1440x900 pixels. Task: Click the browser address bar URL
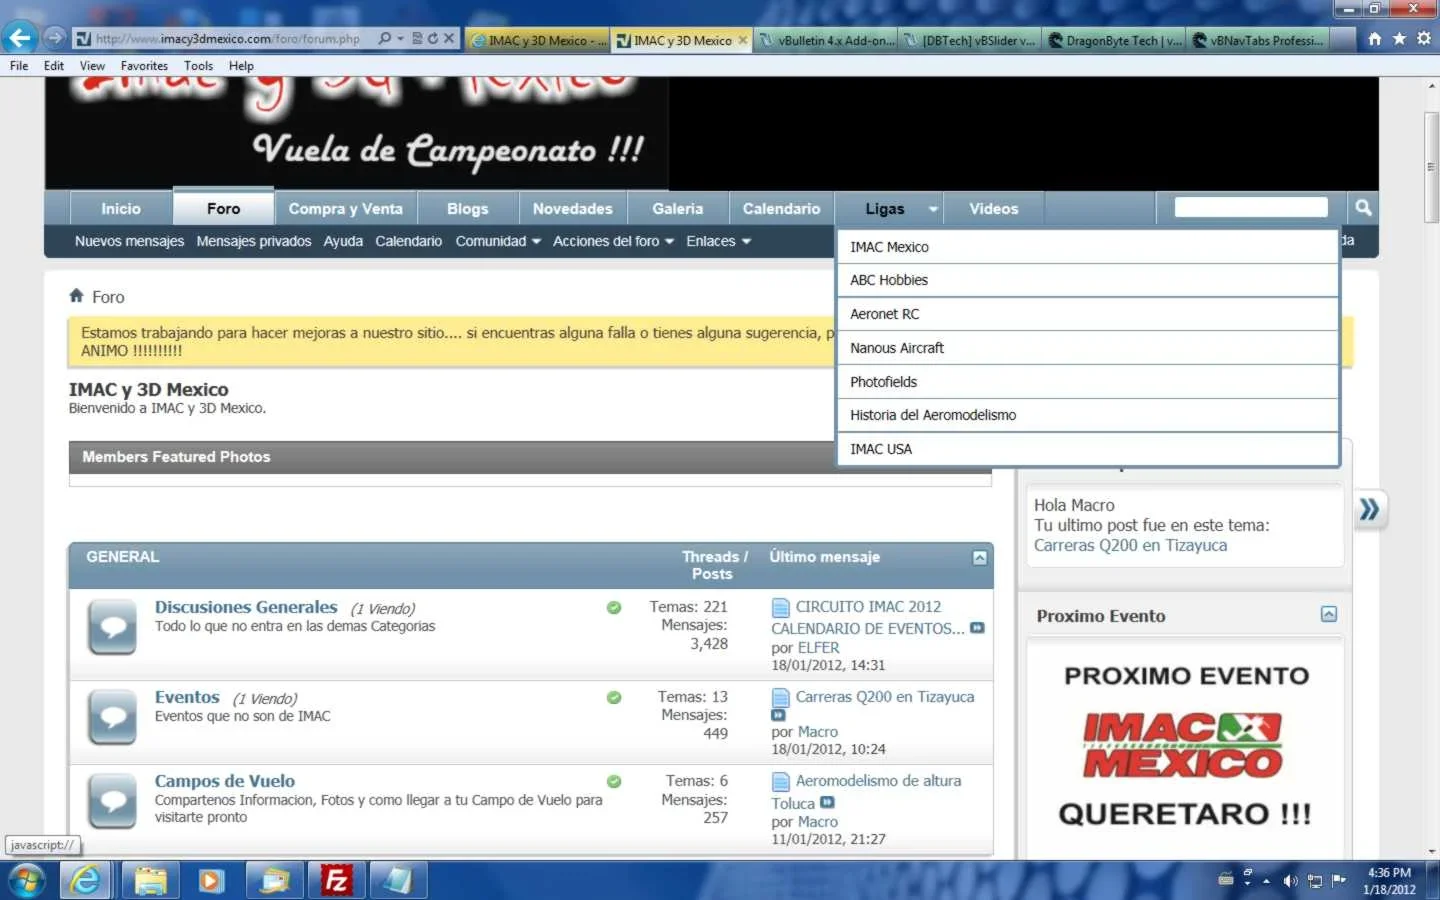click(228, 39)
